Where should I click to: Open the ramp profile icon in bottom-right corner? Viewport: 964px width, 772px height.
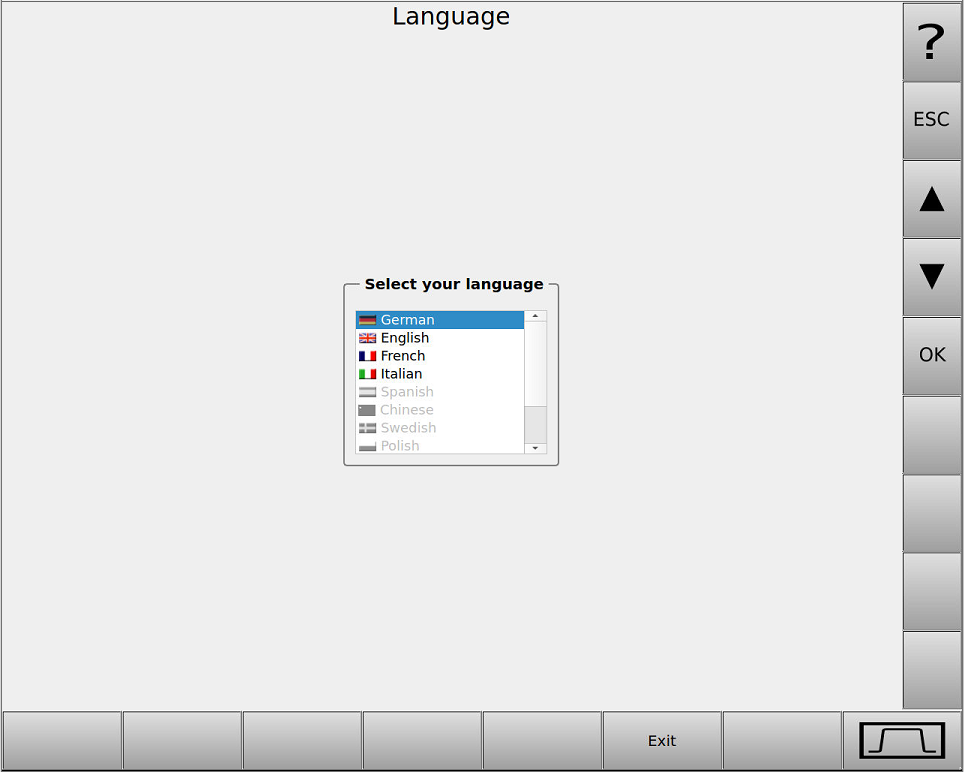(x=902, y=741)
